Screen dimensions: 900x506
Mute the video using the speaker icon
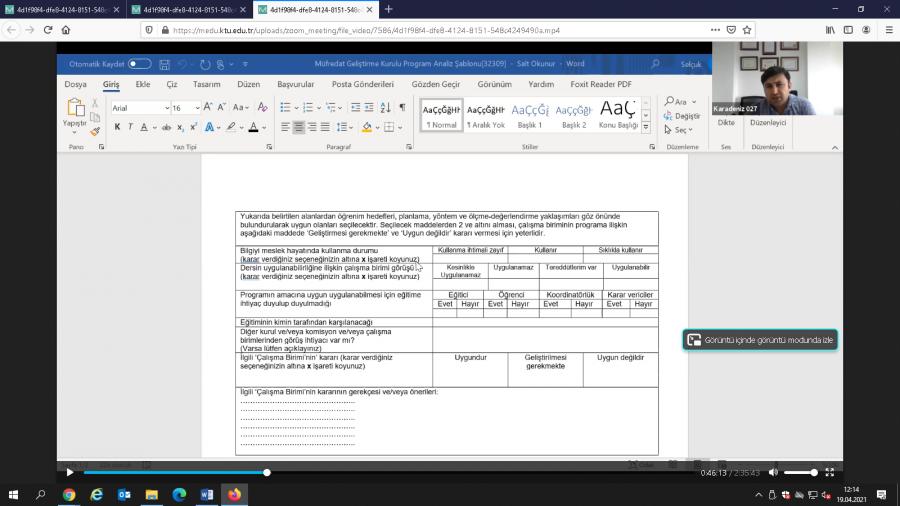point(773,472)
